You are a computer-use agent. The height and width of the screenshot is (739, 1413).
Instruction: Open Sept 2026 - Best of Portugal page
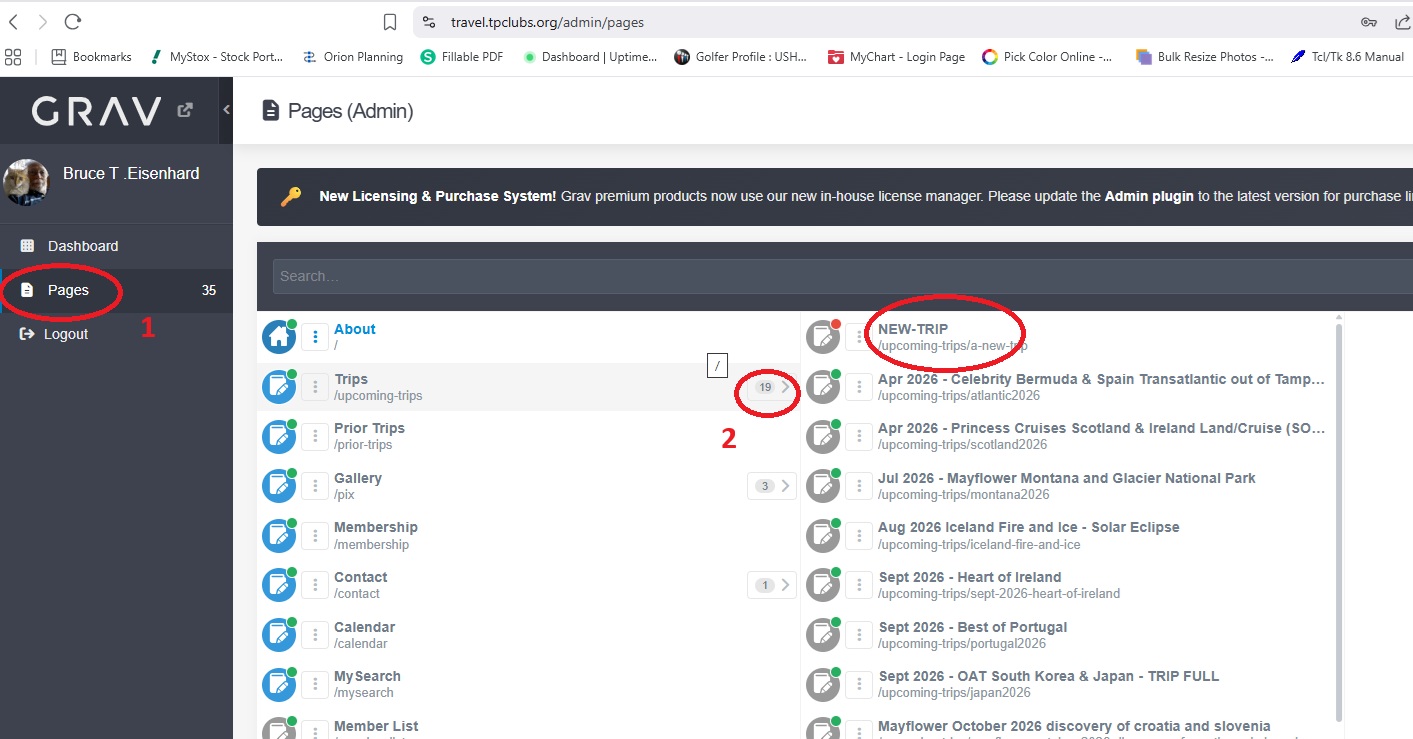click(x=972, y=627)
